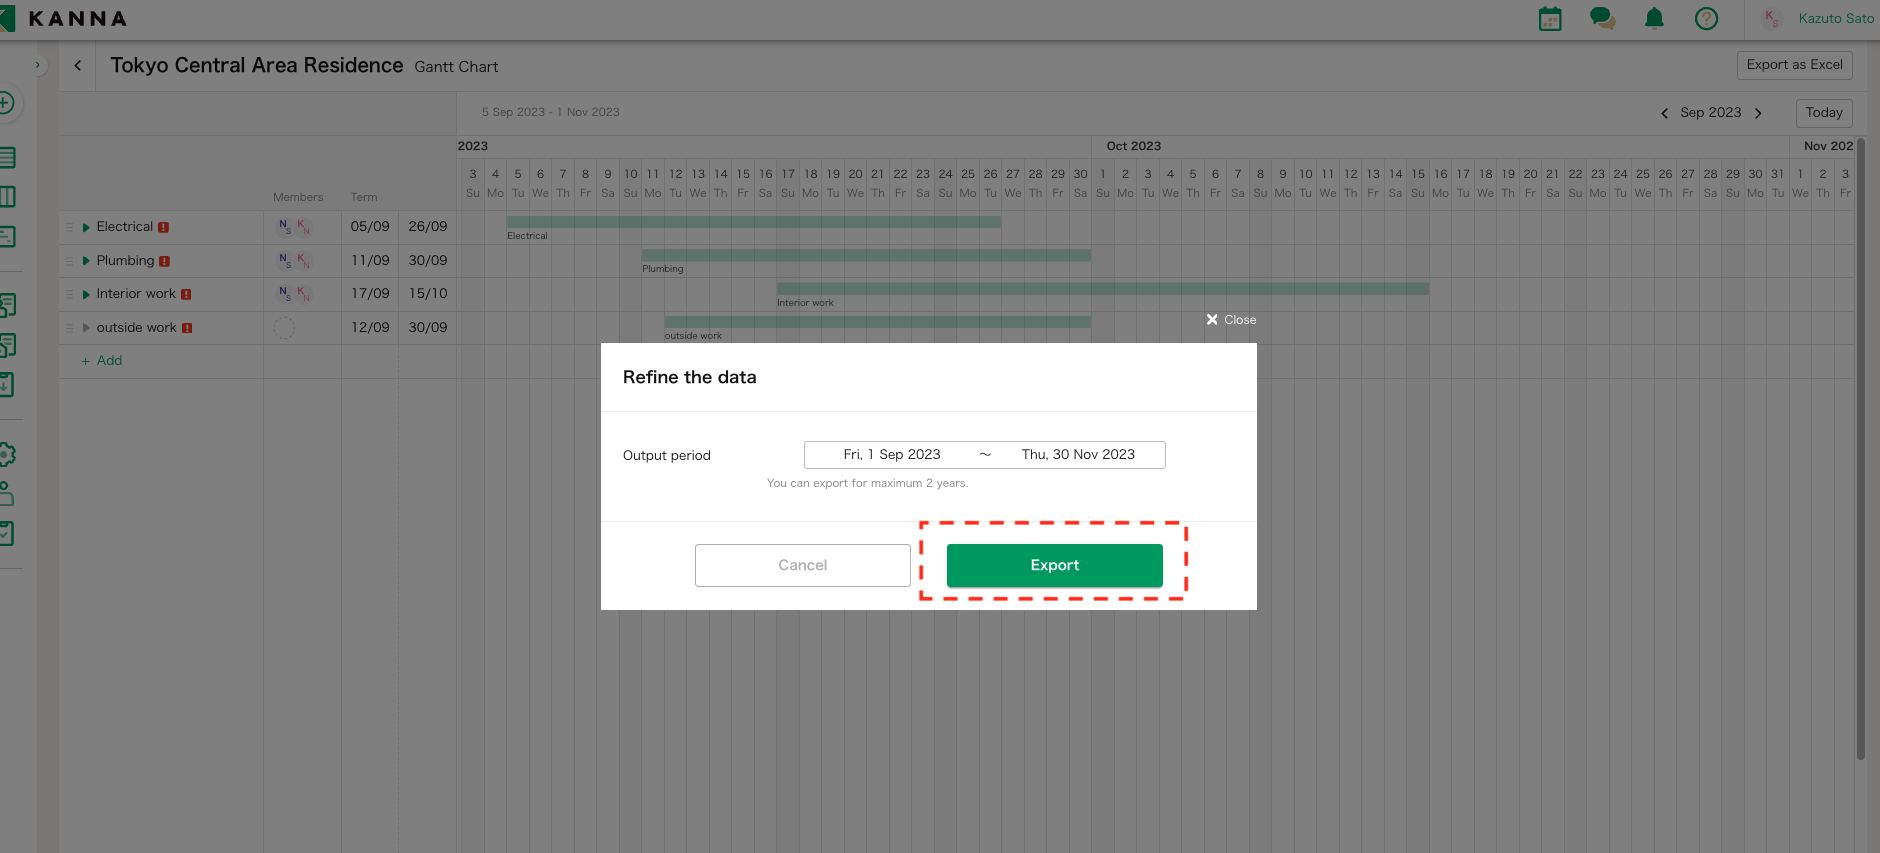Cancel the Refine the data dialog
The width and height of the screenshot is (1880, 853).
pyautogui.click(x=802, y=565)
